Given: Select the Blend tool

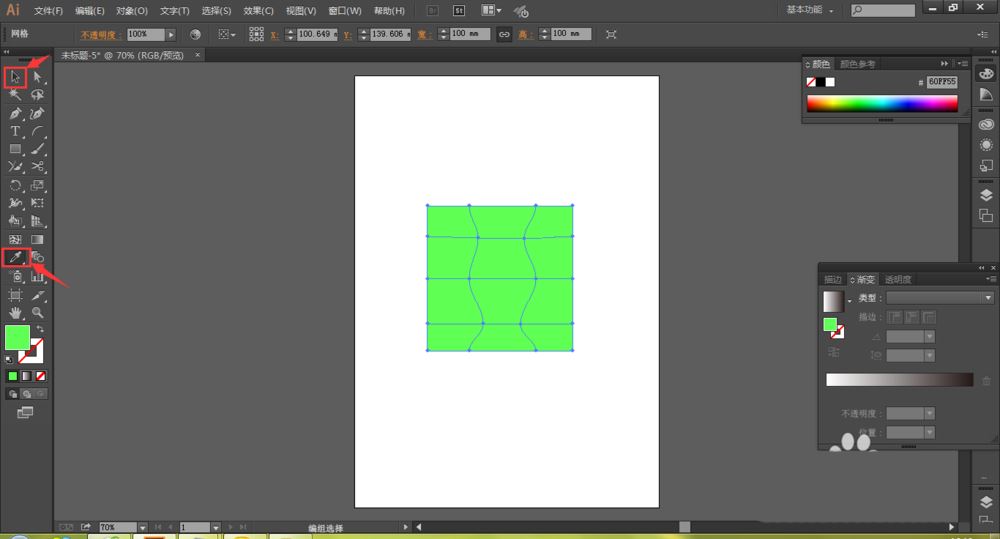Looking at the screenshot, I should click(x=37, y=258).
